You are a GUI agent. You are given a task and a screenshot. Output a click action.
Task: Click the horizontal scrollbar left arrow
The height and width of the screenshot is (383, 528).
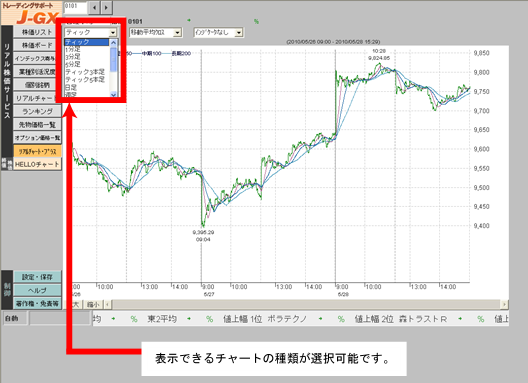click(108, 305)
